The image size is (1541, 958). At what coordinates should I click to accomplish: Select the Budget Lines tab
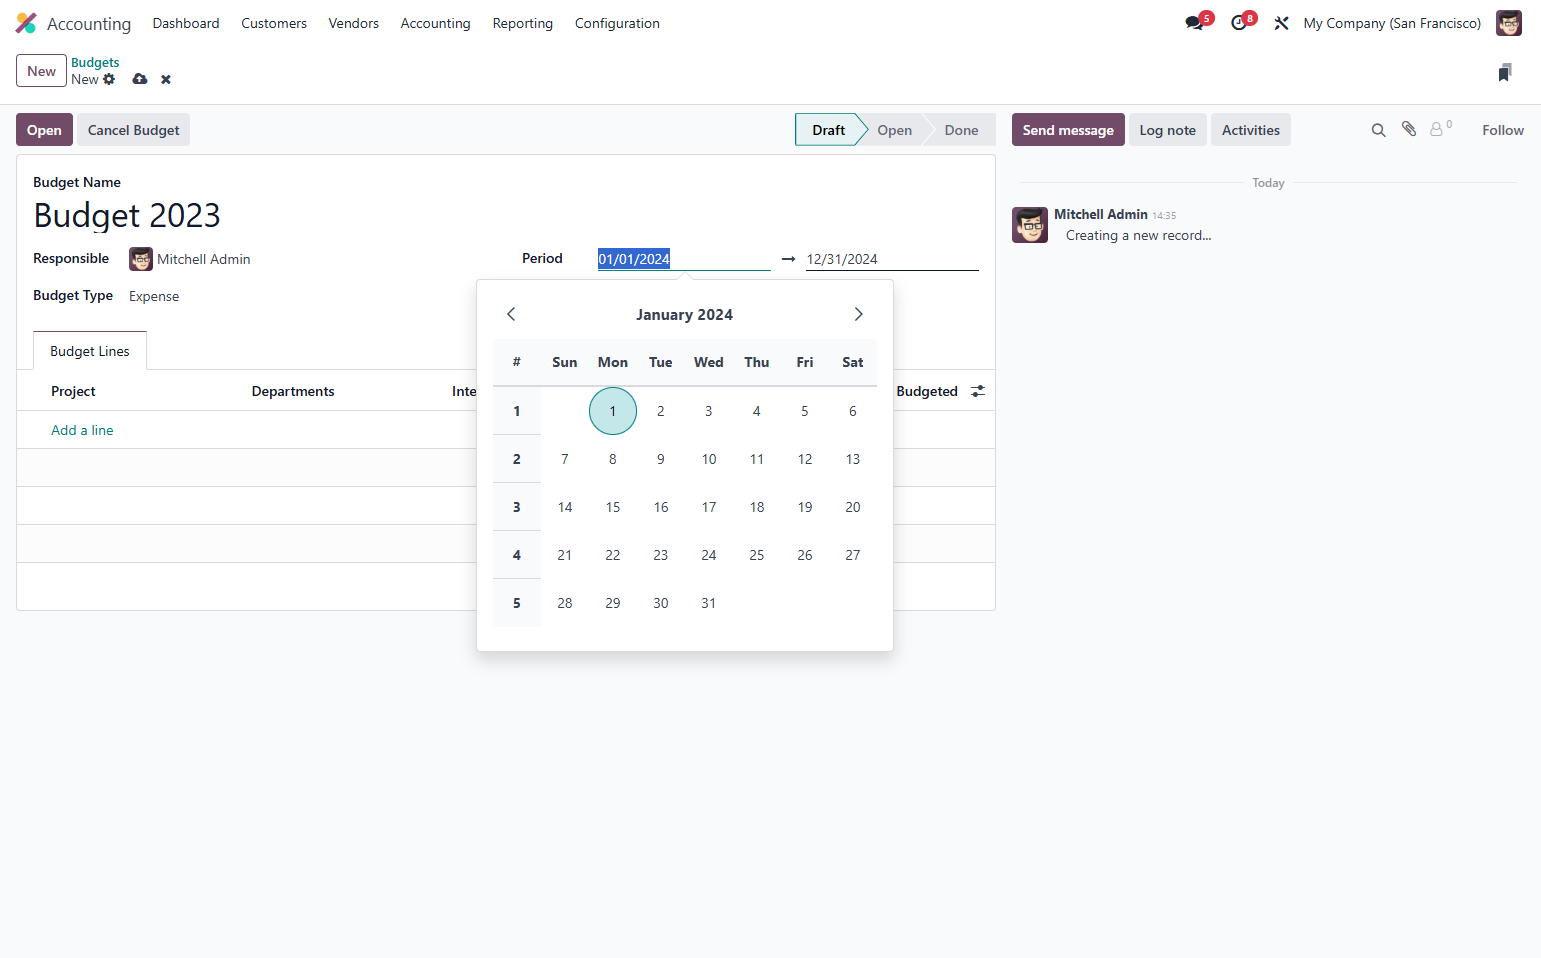click(x=90, y=351)
